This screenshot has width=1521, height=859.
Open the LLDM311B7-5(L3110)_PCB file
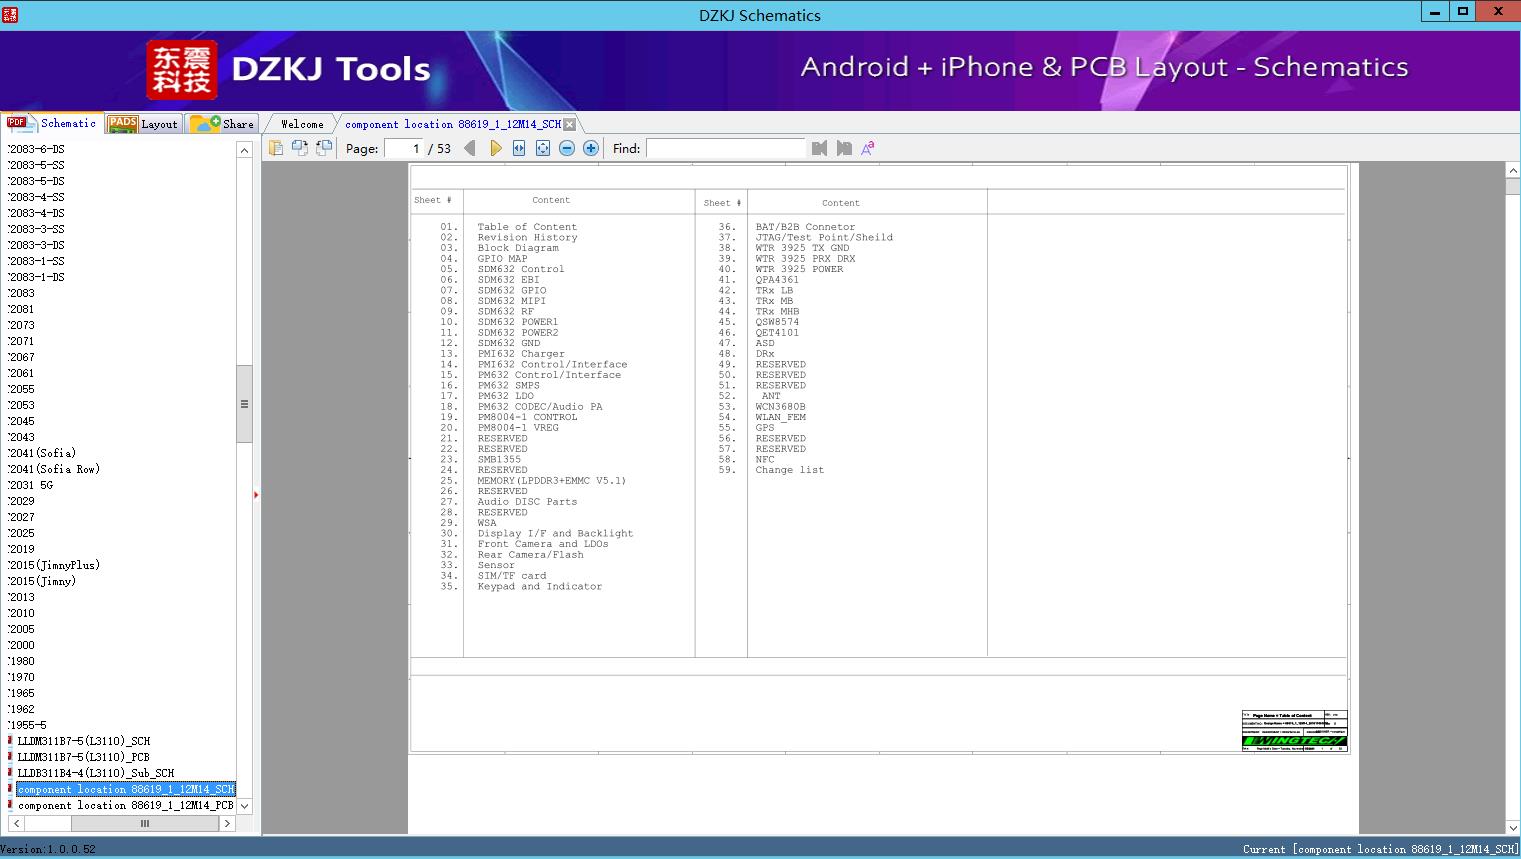pyautogui.click(x=84, y=757)
